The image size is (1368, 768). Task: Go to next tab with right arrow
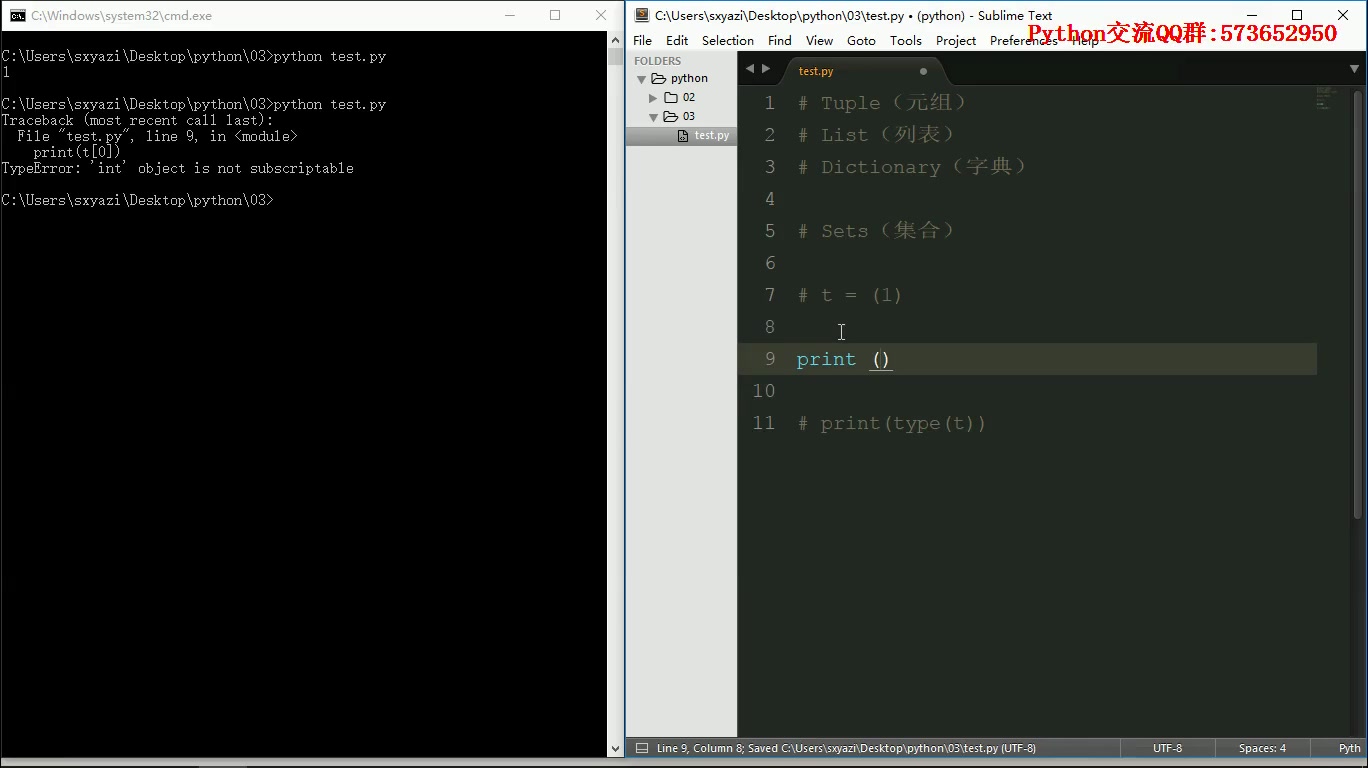(767, 69)
